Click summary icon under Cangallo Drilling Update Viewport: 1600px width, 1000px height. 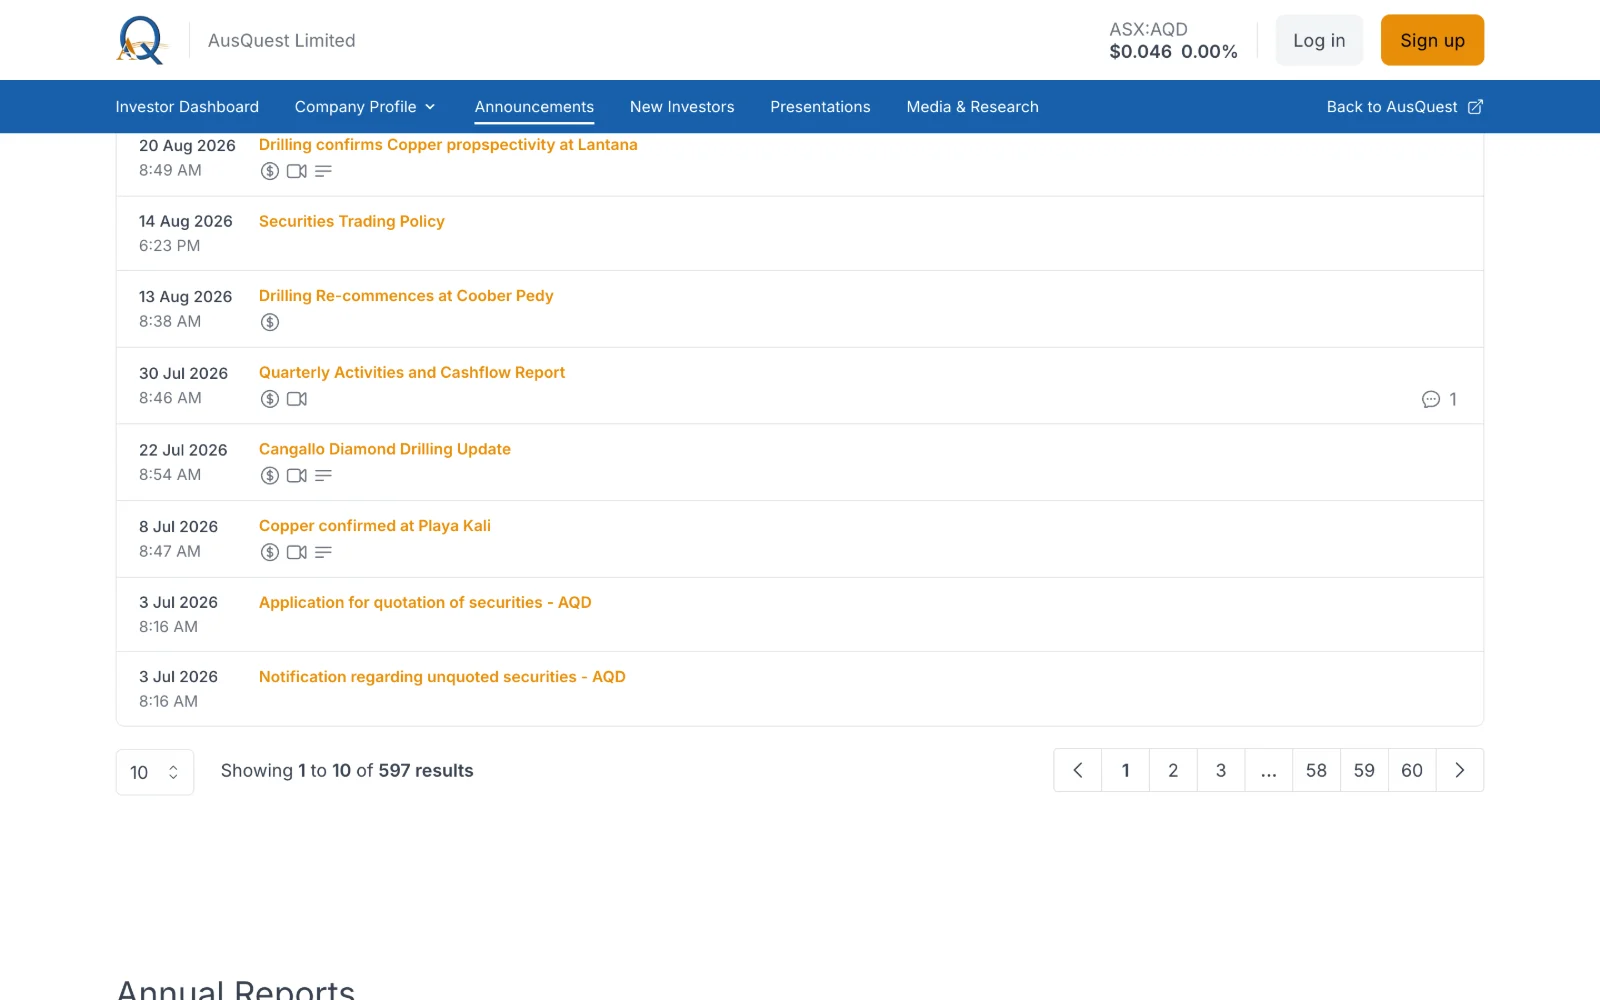click(323, 476)
